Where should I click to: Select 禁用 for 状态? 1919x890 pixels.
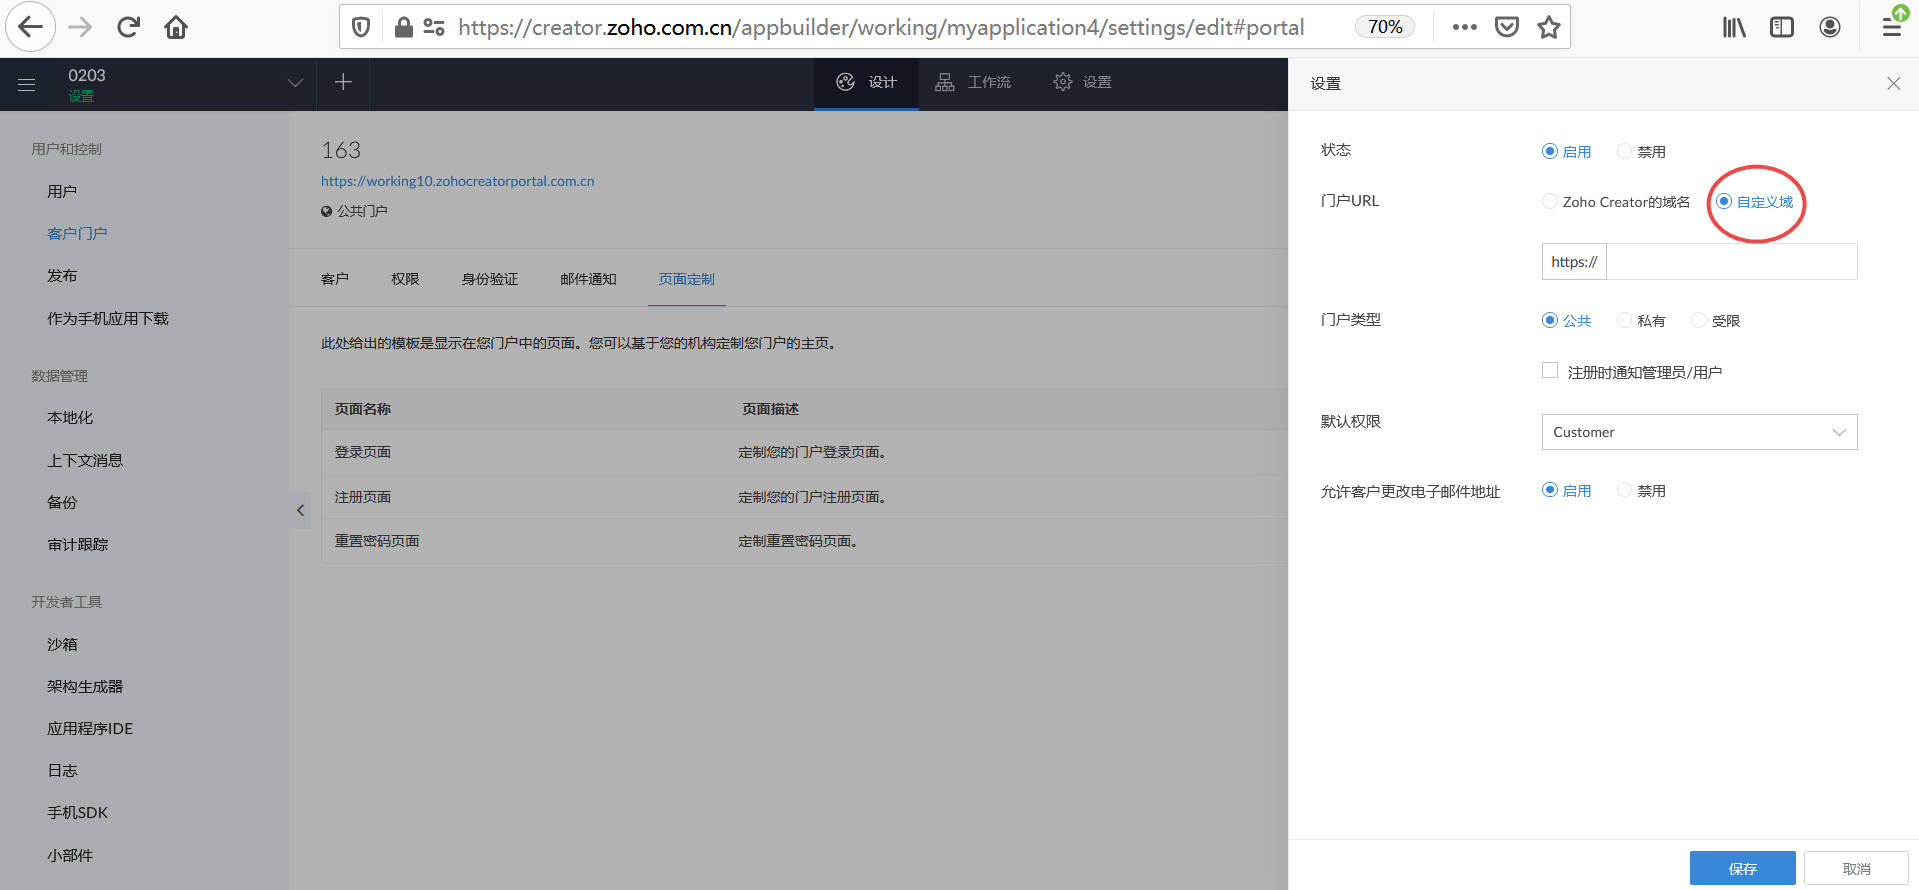tap(1624, 151)
